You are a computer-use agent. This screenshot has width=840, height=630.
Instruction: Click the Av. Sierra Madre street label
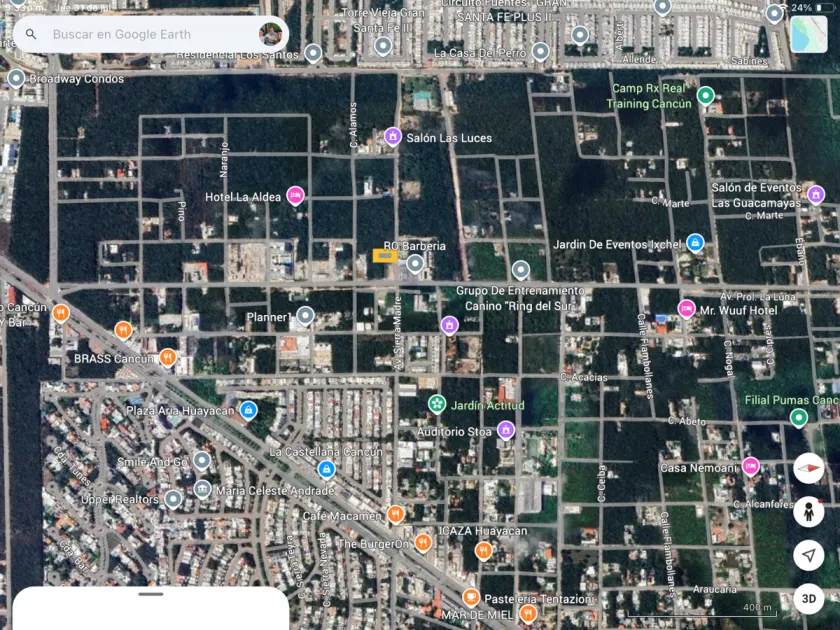tap(398, 333)
